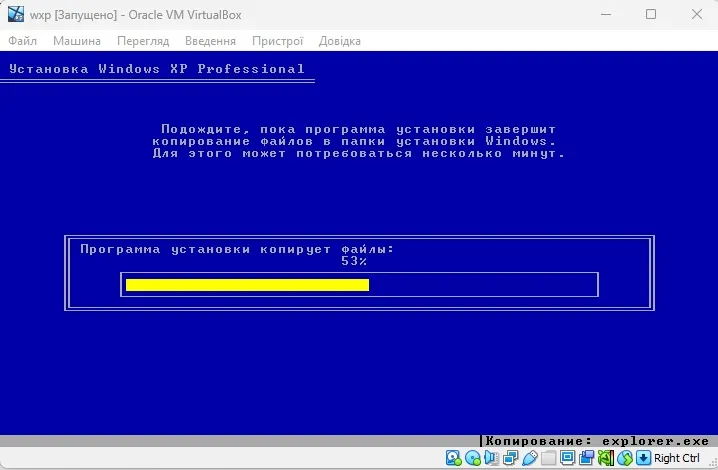Image resolution: width=718 pixels, height=470 pixels.
Task: Click the green CPU execution status icon
Action: pyautogui.click(x=605, y=458)
